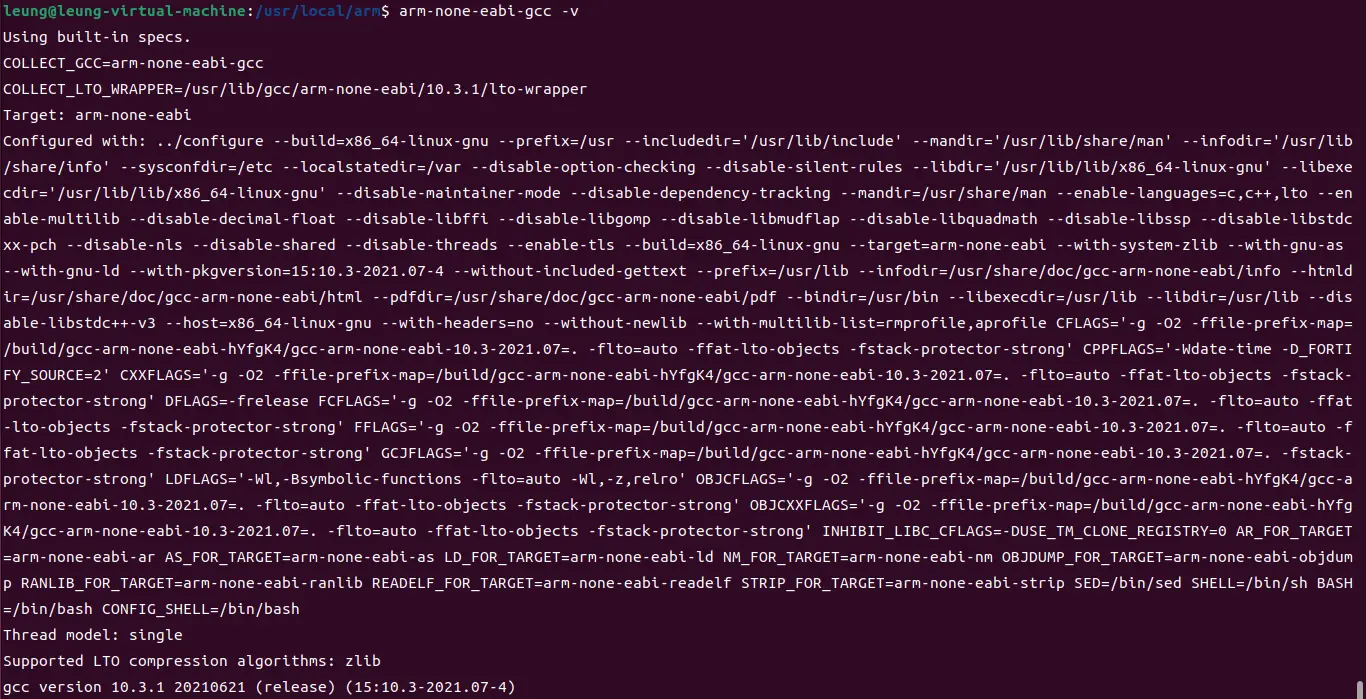Click the "Target: arm-none-eabi" line

[97, 115]
